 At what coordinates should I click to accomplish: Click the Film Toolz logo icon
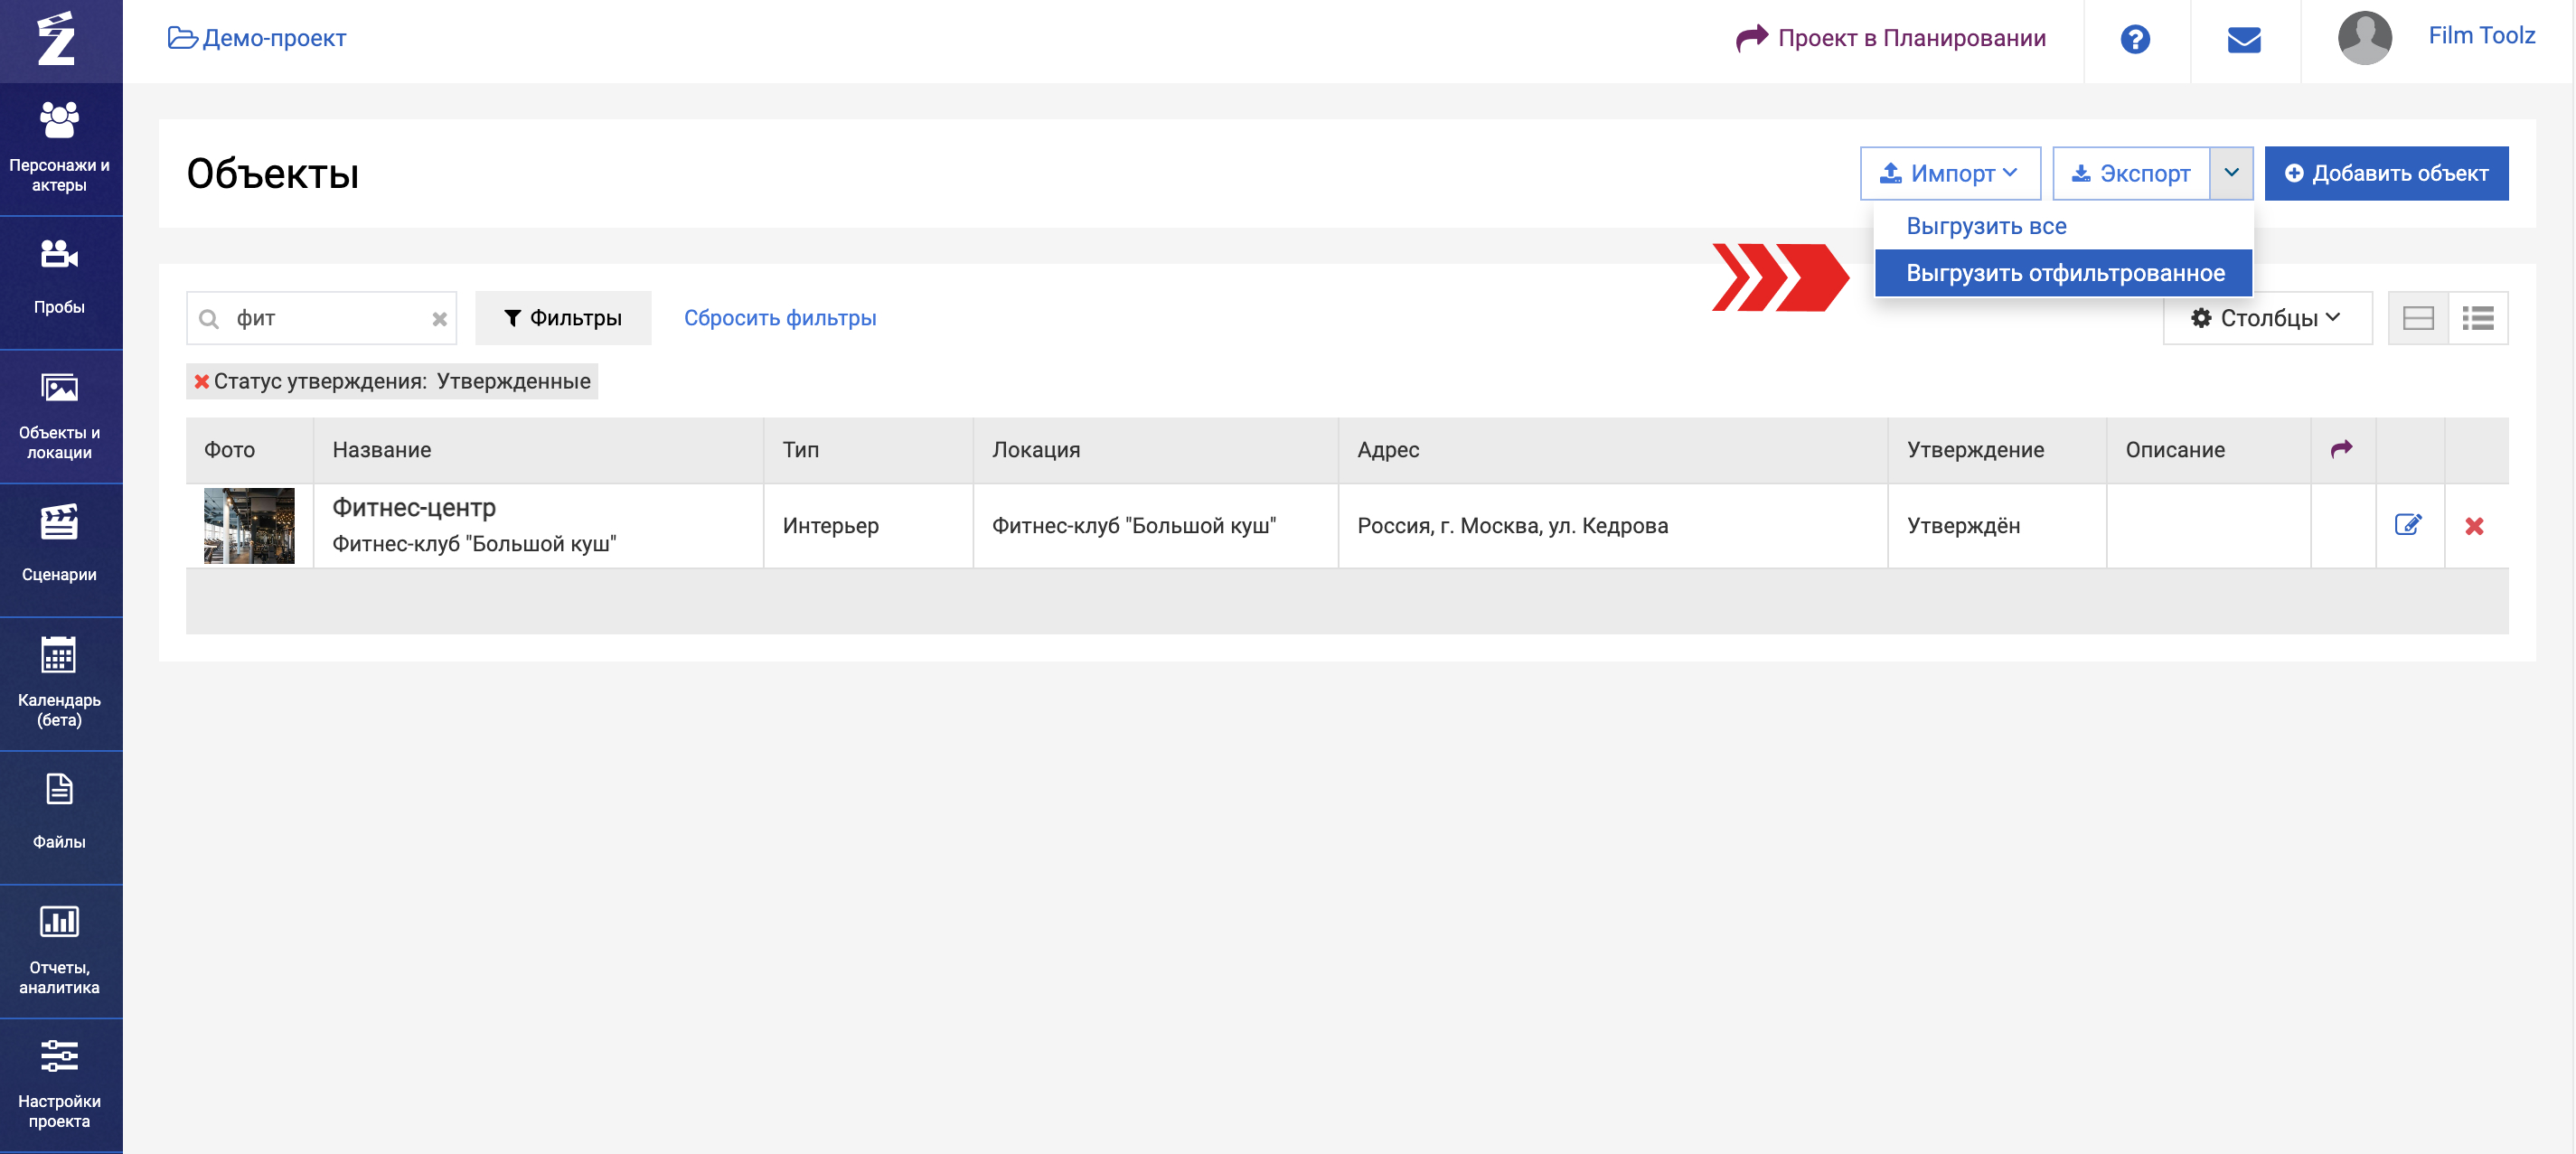(x=57, y=39)
